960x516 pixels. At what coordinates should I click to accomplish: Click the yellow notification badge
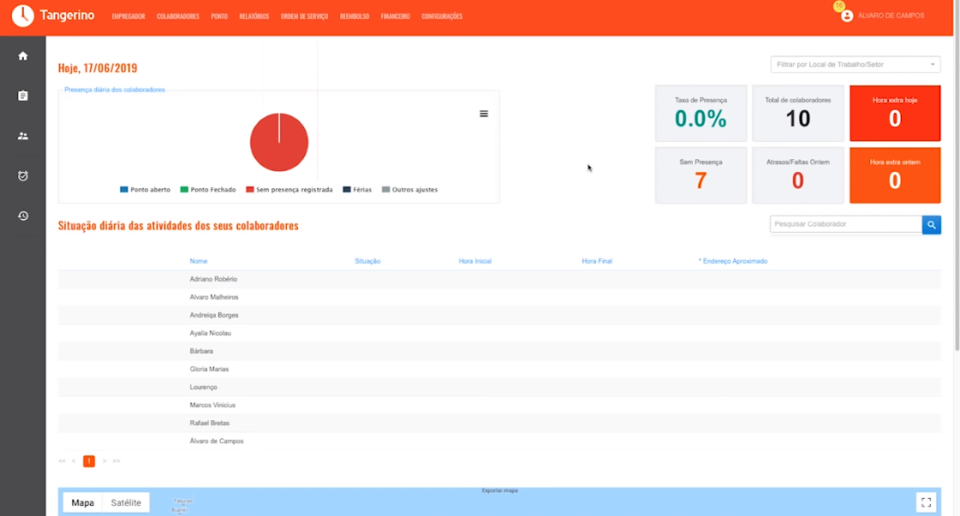tap(839, 6)
